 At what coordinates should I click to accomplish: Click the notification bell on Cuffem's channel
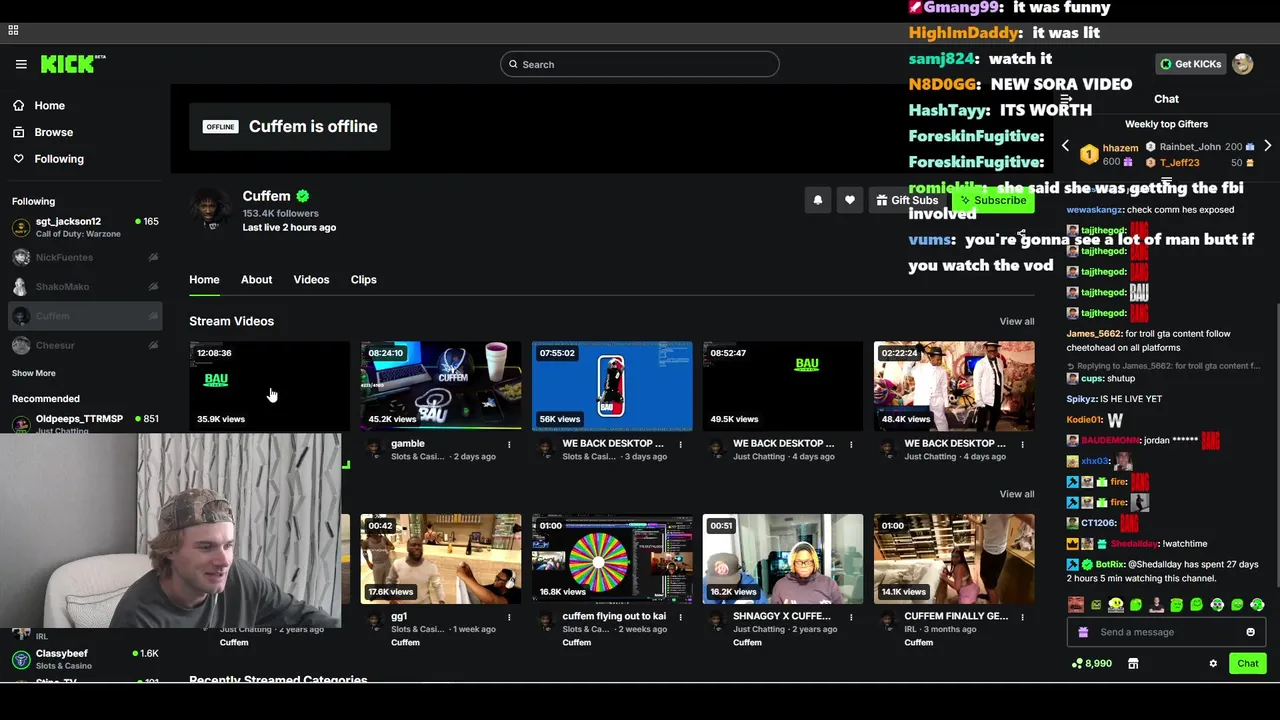click(818, 200)
